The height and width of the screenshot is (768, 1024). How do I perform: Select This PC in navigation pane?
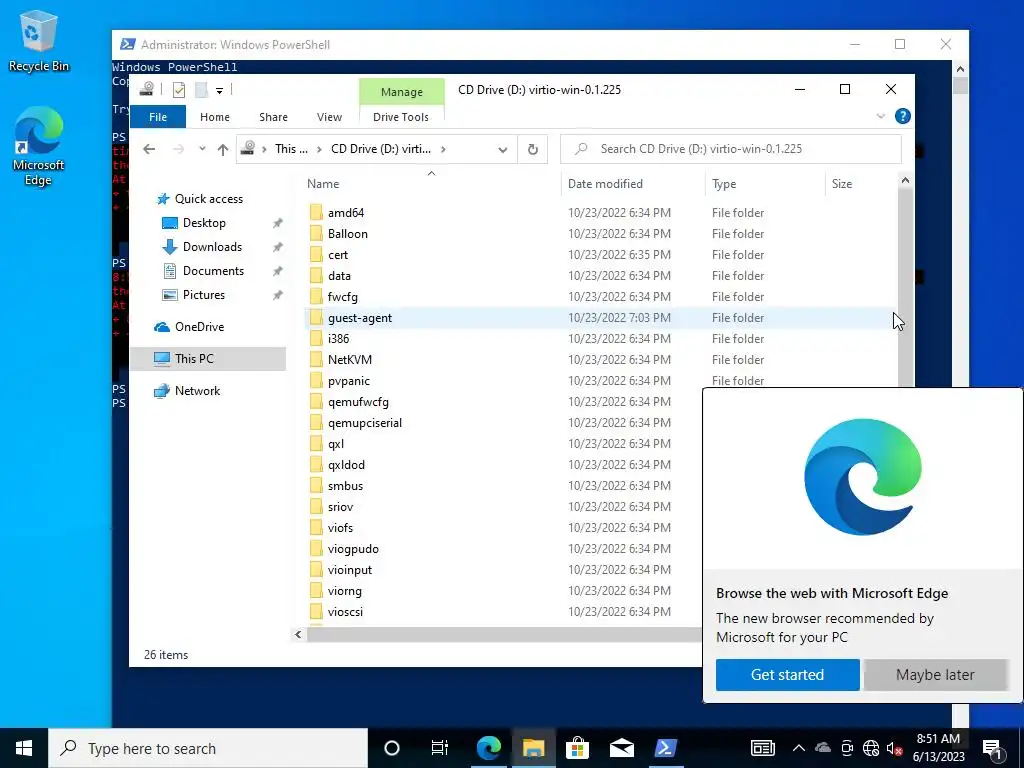pos(208,359)
